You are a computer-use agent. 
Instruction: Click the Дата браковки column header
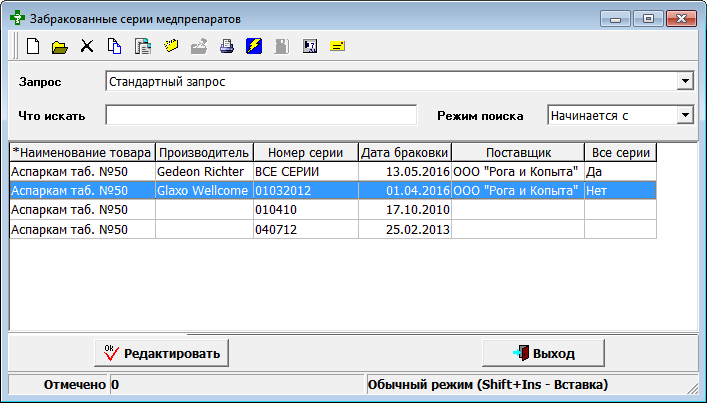[405, 152]
